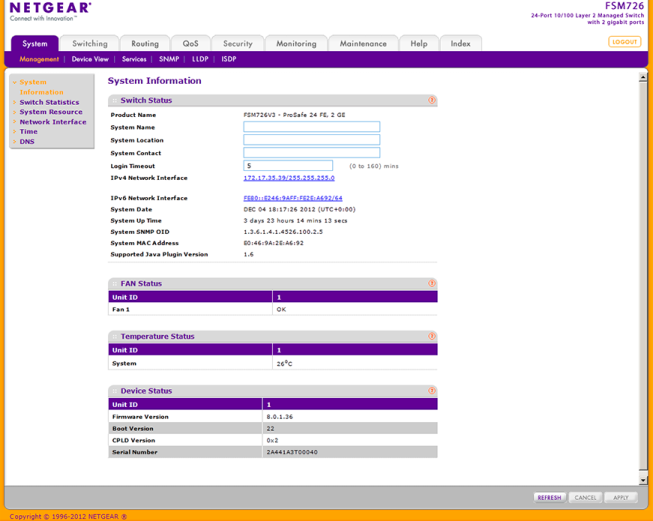The image size is (653, 521).
Task: Open the Index tab
Action: coord(460,44)
